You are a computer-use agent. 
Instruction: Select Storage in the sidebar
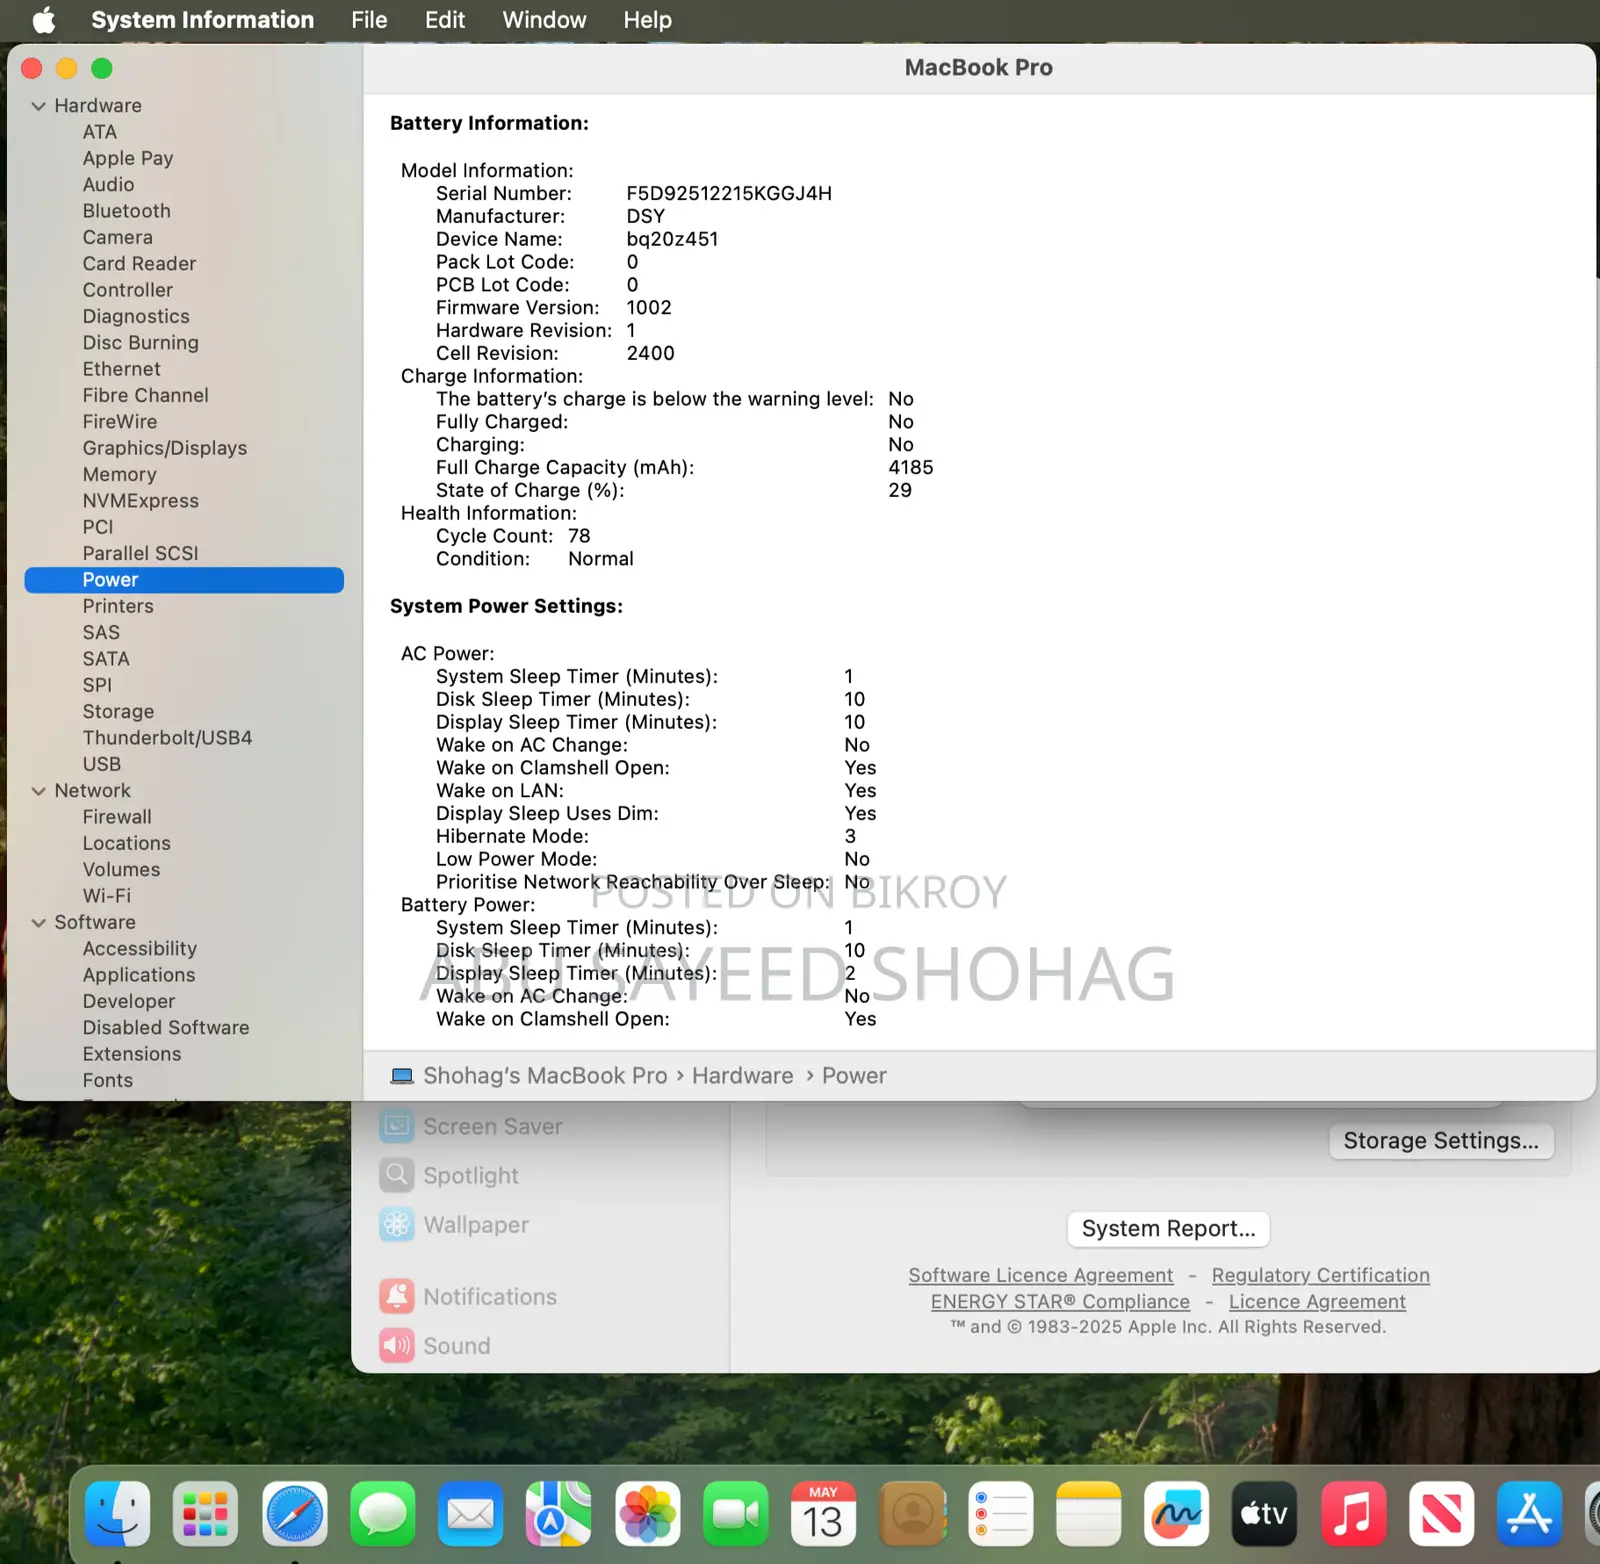pyautogui.click(x=118, y=712)
